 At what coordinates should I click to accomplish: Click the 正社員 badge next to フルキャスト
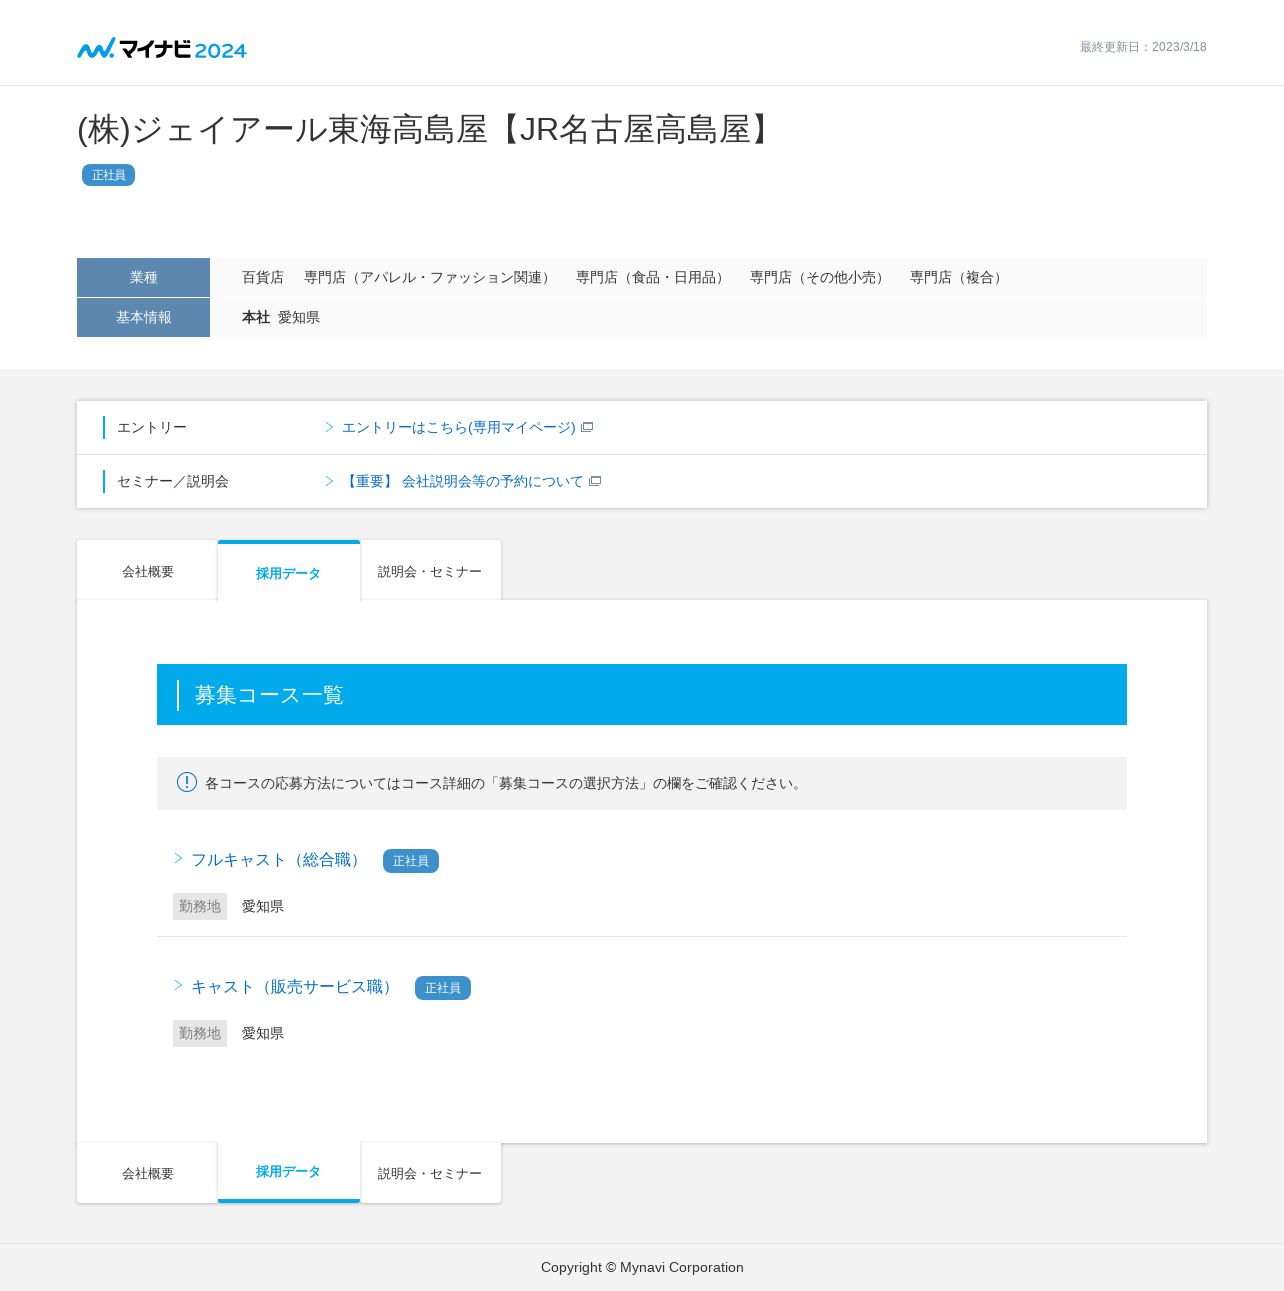[411, 861]
